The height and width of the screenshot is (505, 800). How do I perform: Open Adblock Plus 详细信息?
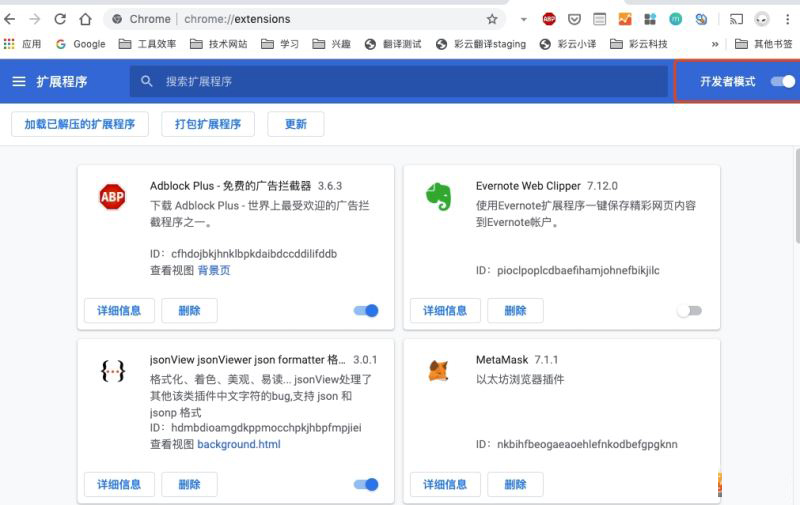(x=119, y=311)
